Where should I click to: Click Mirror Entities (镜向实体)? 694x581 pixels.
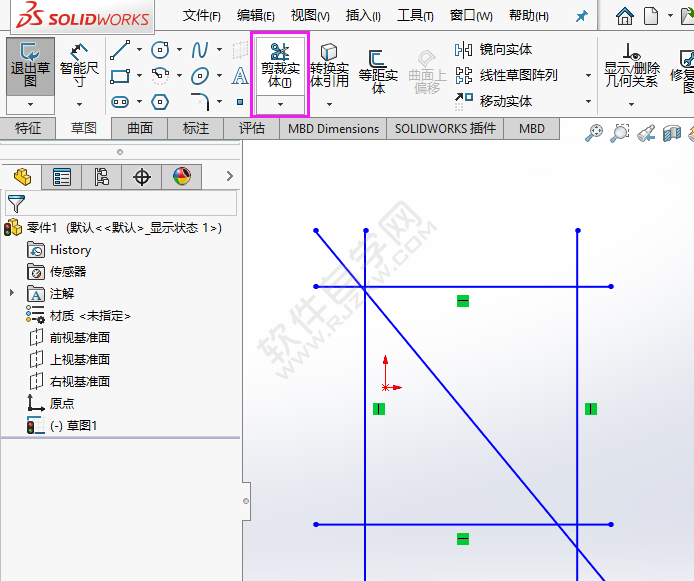[494, 50]
